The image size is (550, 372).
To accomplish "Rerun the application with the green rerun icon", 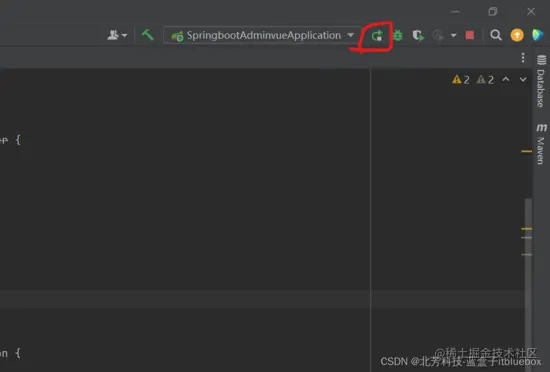I will tap(377, 35).
